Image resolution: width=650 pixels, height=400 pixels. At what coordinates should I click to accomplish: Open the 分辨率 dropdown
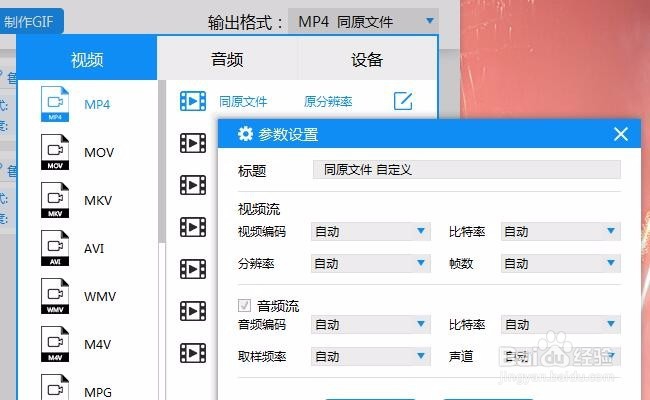pyautogui.click(x=371, y=263)
